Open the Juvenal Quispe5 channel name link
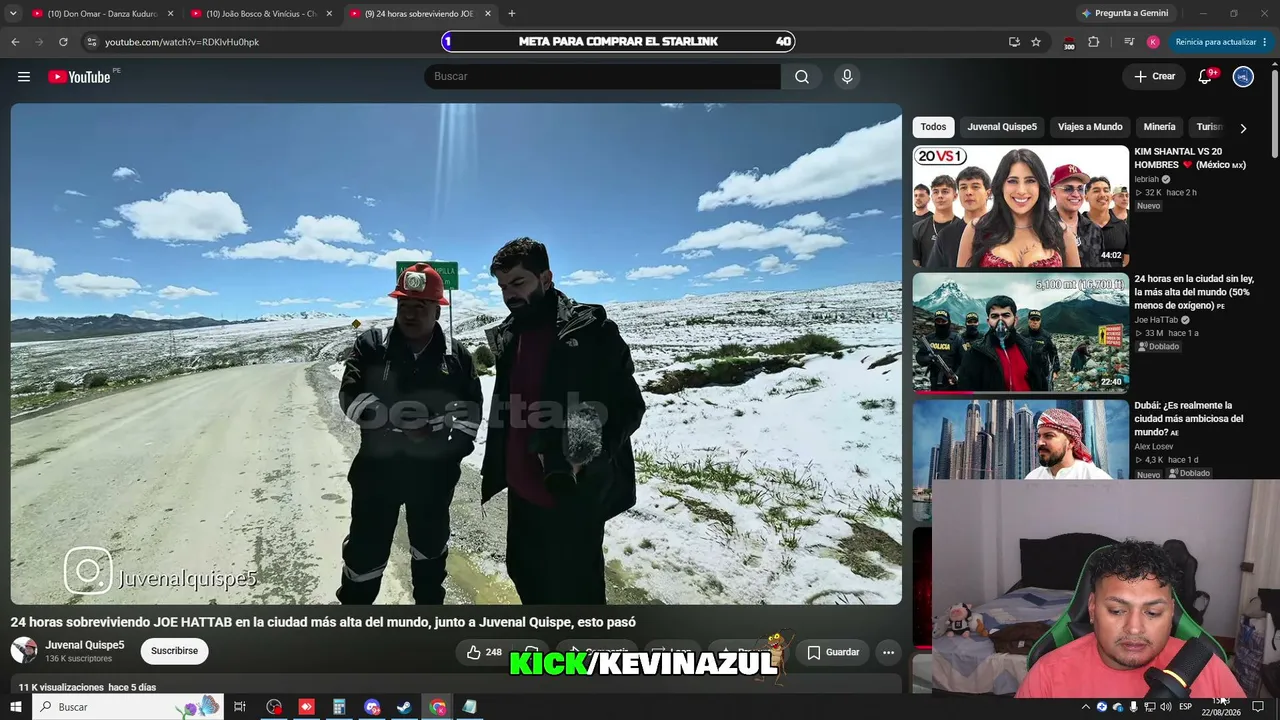The width and height of the screenshot is (1280, 720). click(85, 645)
